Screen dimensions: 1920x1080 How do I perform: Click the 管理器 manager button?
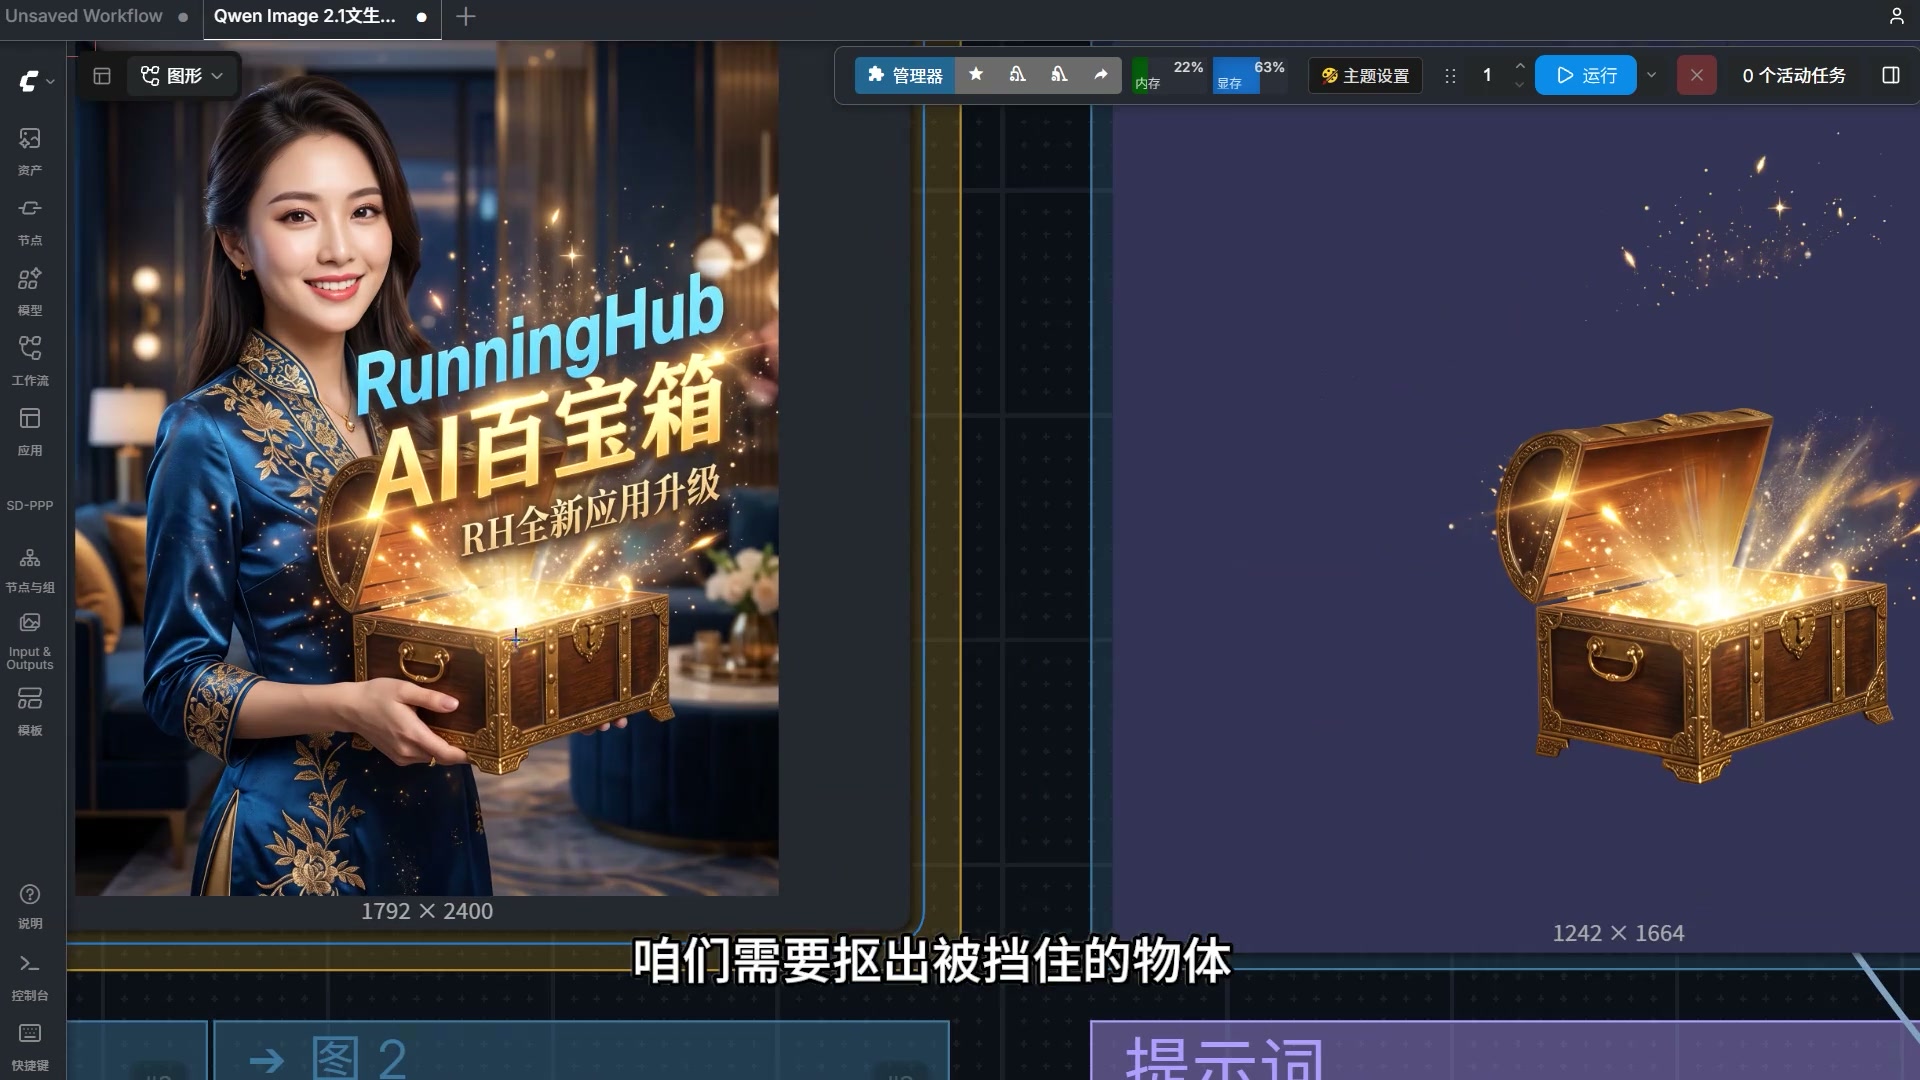point(905,75)
